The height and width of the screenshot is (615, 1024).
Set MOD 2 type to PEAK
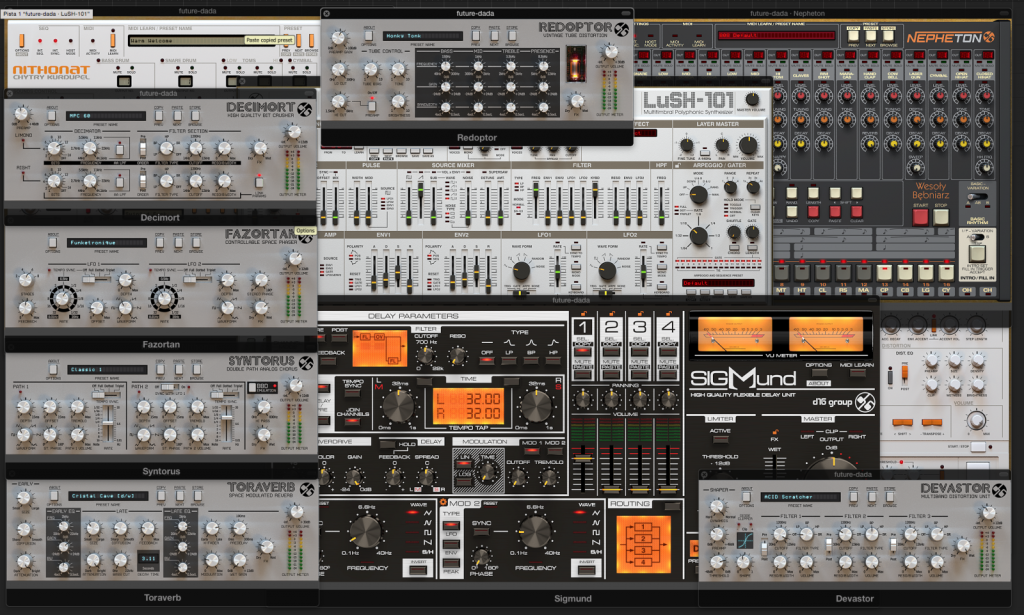(451, 562)
